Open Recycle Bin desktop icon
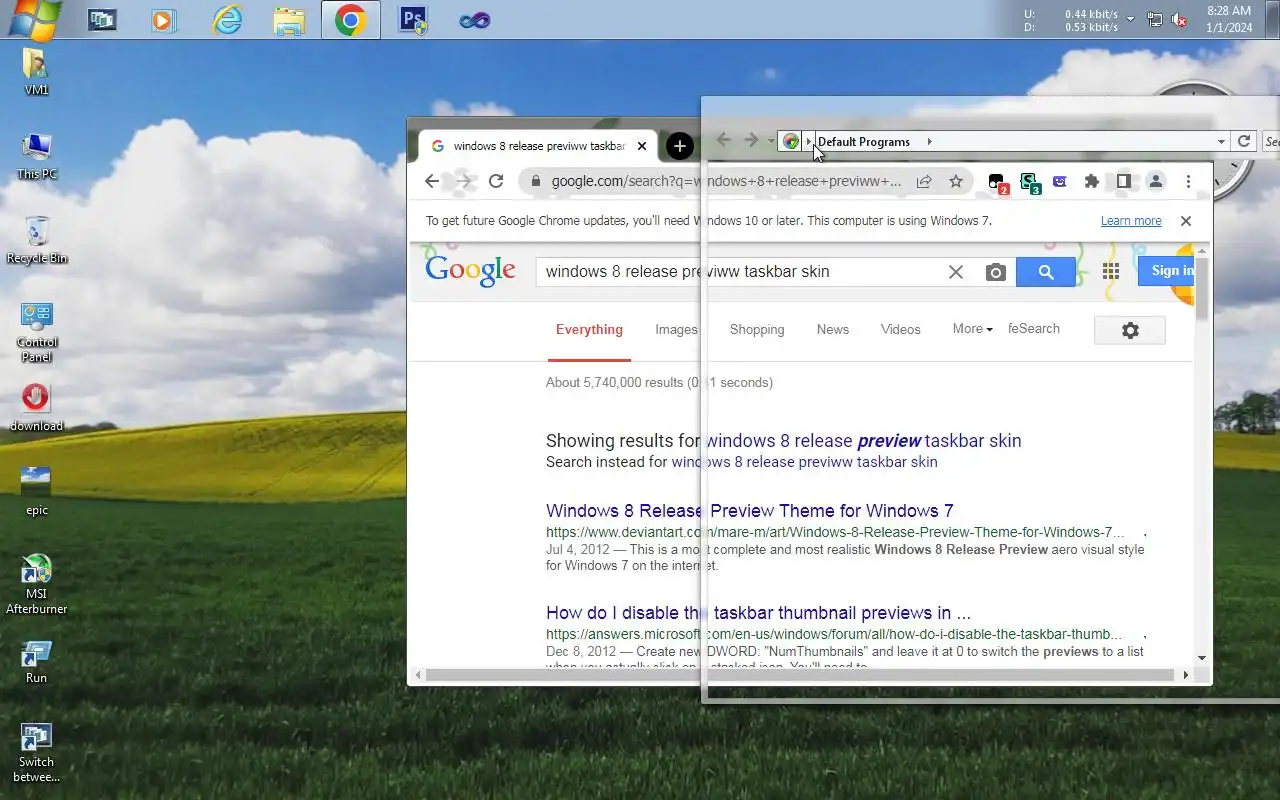The image size is (1280, 800). (x=37, y=240)
